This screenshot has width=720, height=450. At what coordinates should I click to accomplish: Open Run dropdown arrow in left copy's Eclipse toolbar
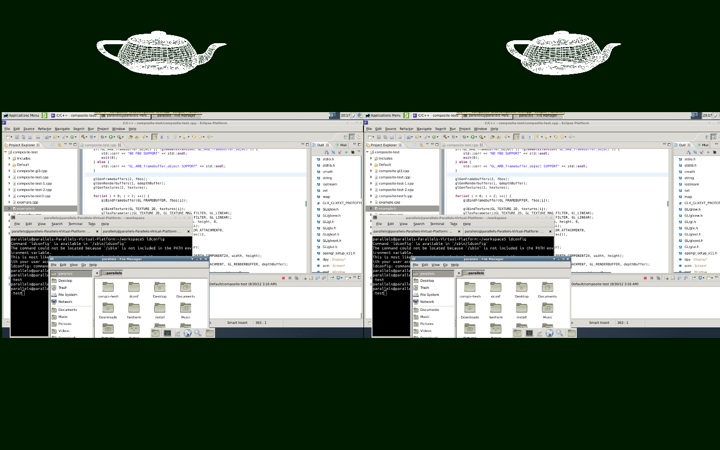[x=114, y=137]
